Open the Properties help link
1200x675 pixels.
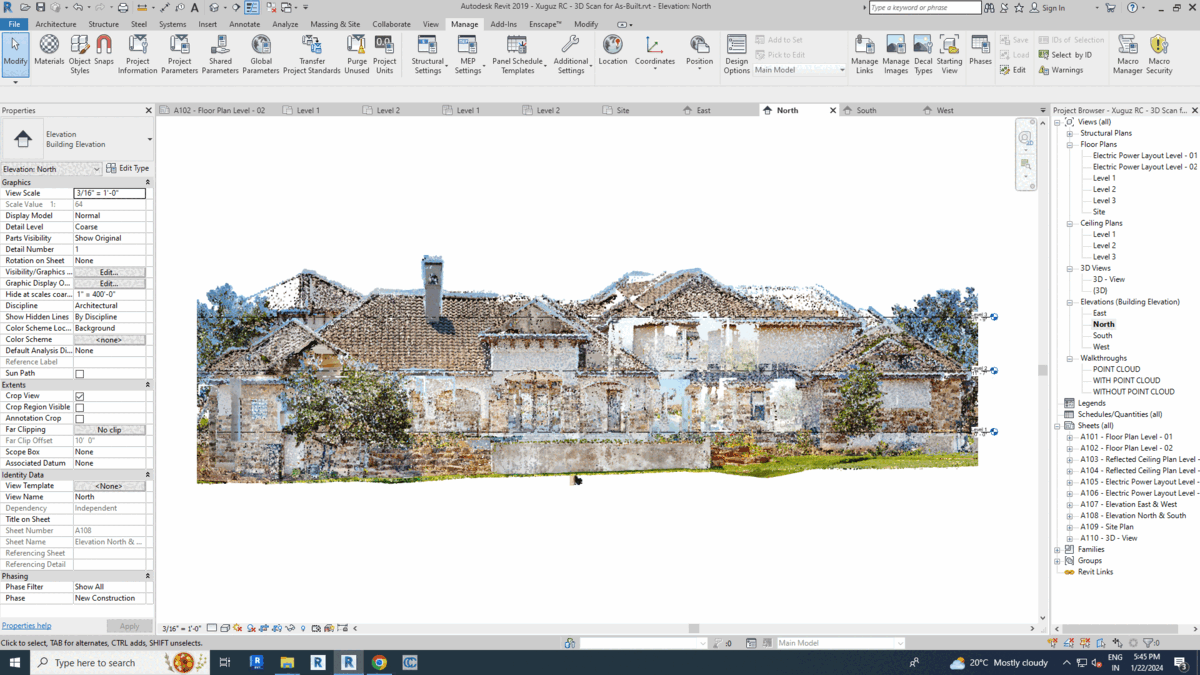point(27,626)
